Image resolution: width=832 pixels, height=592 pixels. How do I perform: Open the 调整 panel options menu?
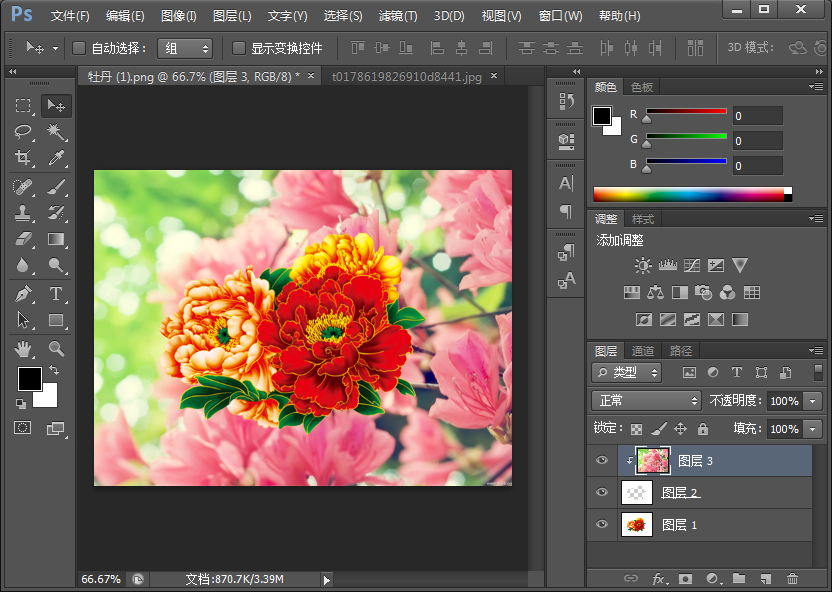pos(816,218)
